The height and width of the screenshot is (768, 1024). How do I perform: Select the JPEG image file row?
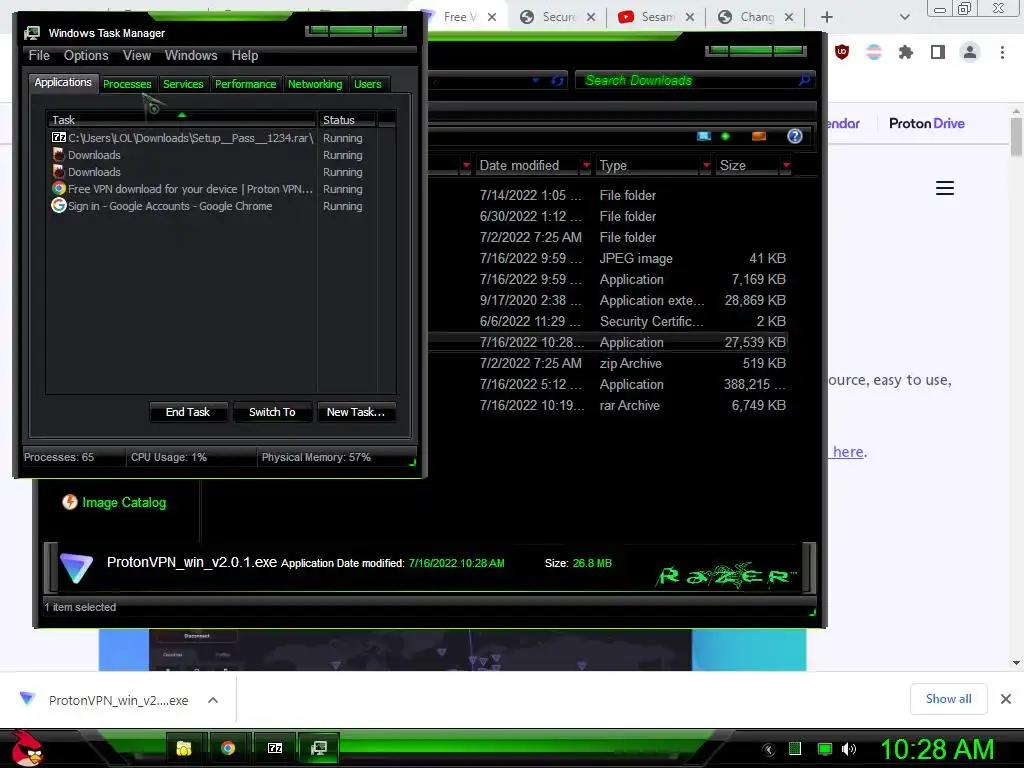pyautogui.click(x=607, y=259)
